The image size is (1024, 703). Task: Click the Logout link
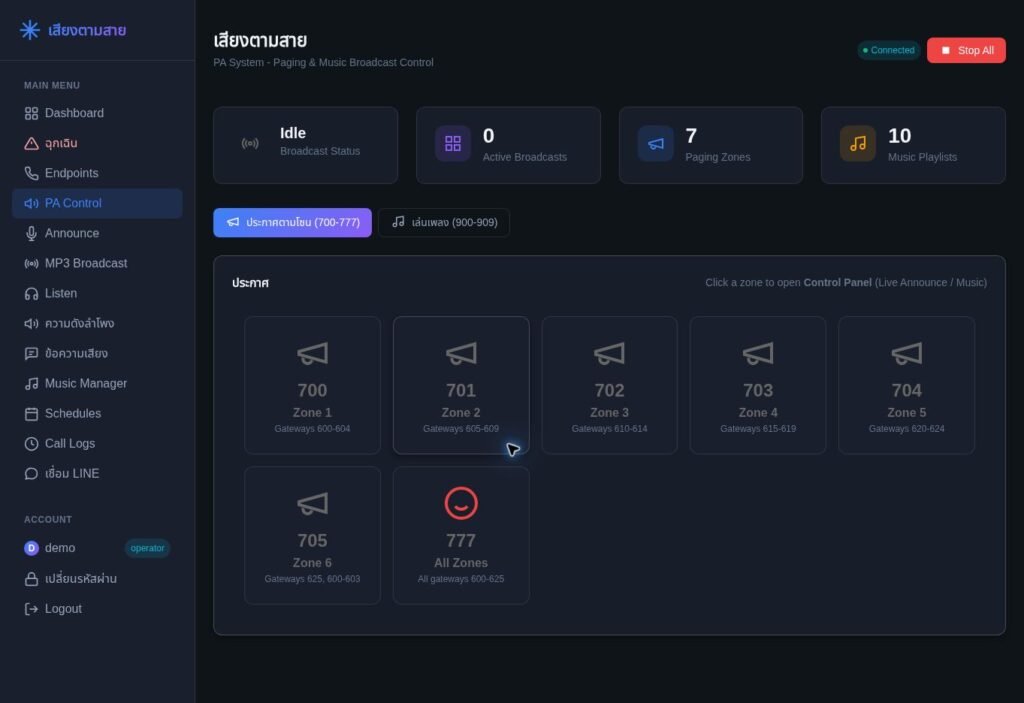click(x=97, y=610)
